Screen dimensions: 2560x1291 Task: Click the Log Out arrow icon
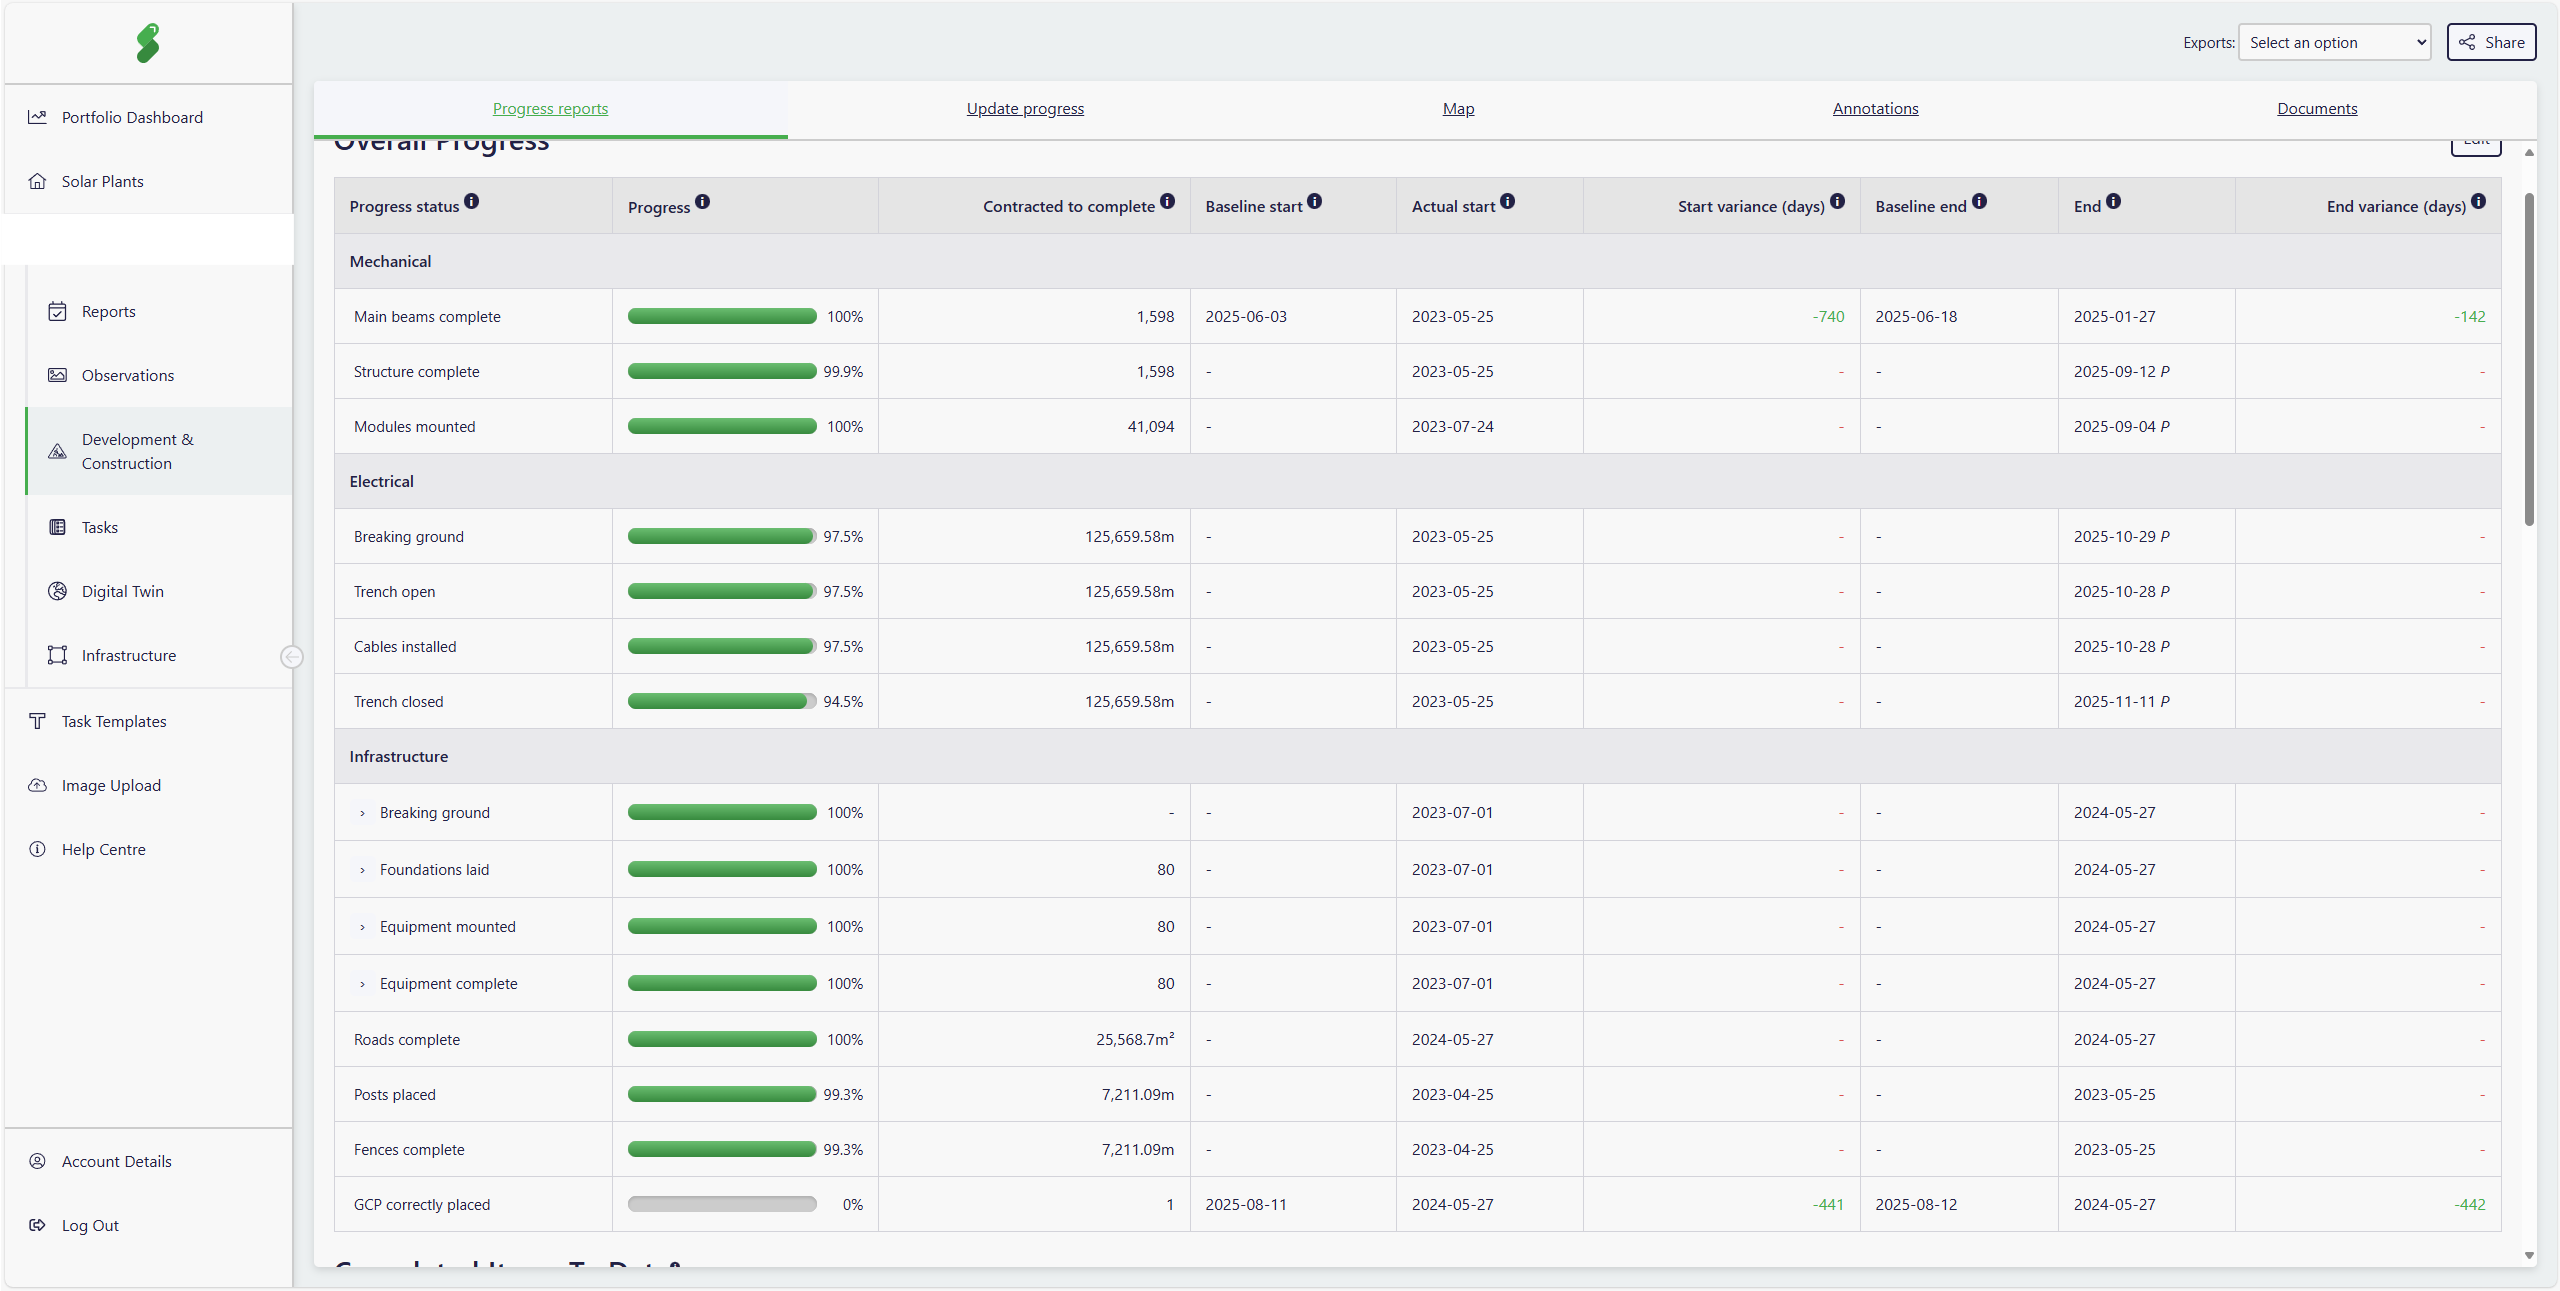[x=37, y=1225]
